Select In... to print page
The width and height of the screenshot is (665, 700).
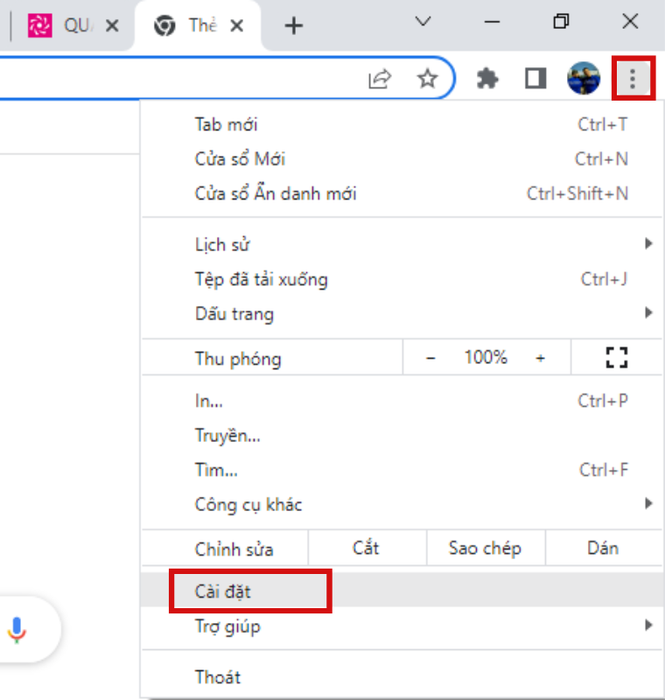[x=402, y=401]
